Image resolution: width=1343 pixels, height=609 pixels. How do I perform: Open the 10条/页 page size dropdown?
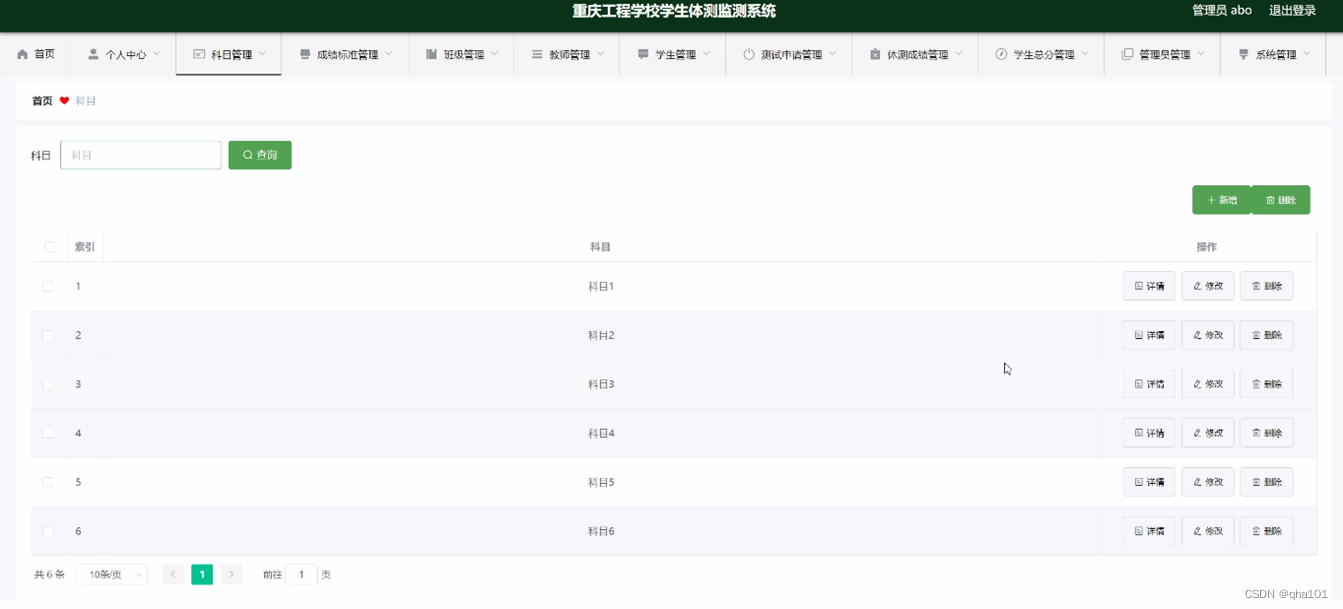coord(111,575)
